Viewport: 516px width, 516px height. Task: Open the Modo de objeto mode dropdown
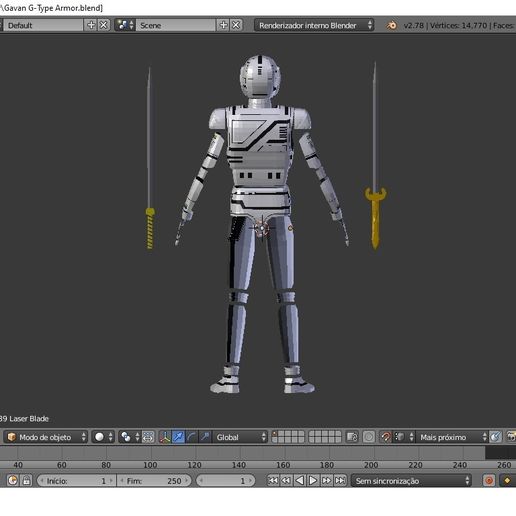click(x=46, y=437)
